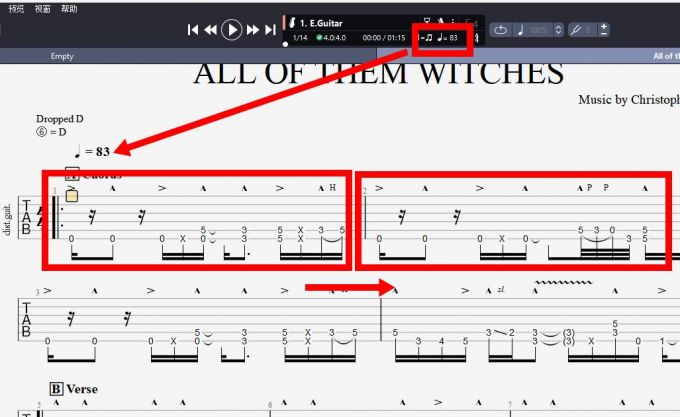Image resolution: width=680 pixels, height=417 pixels.
Task: Click the tempo 83 display in the LCD
Action: click(448, 38)
